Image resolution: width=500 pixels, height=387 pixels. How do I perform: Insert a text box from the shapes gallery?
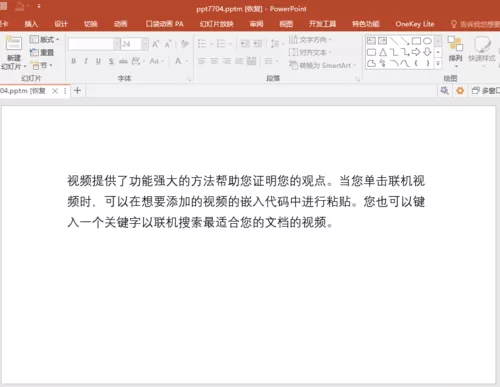tap(371, 41)
